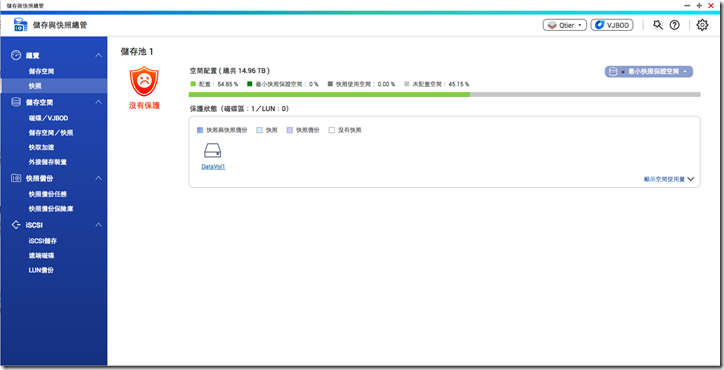Click the 快照備份 vault sidebar icon
This screenshot has width=724, height=370.
click(x=16, y=178)
